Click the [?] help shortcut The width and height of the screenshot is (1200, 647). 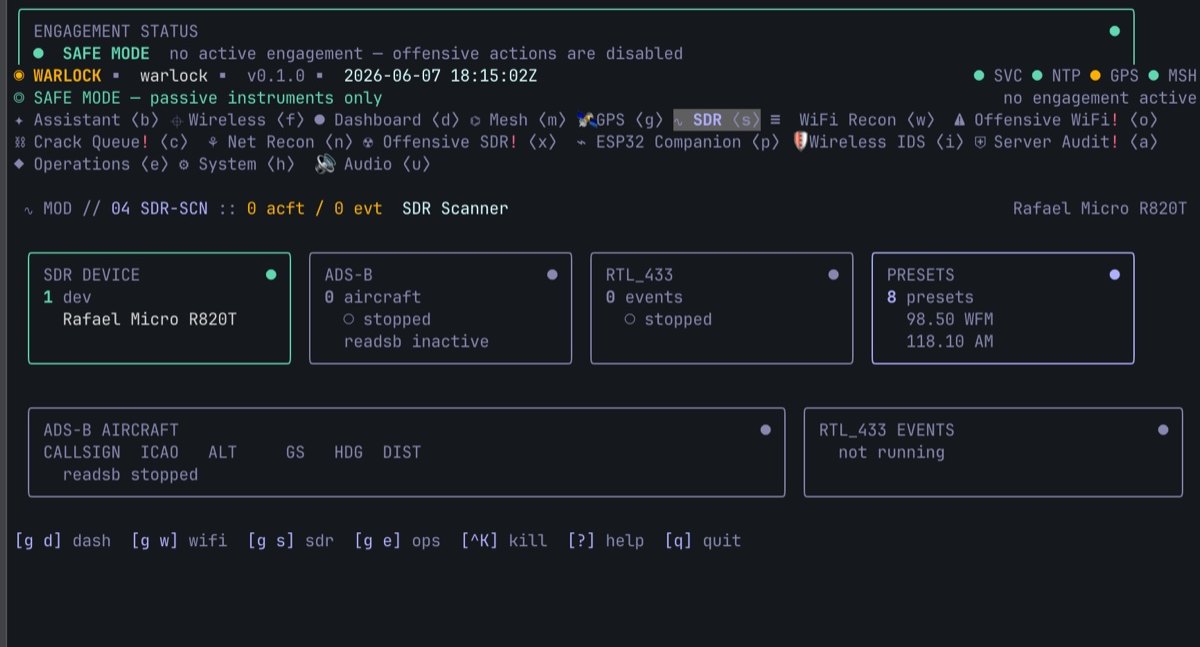click(606, 540)
